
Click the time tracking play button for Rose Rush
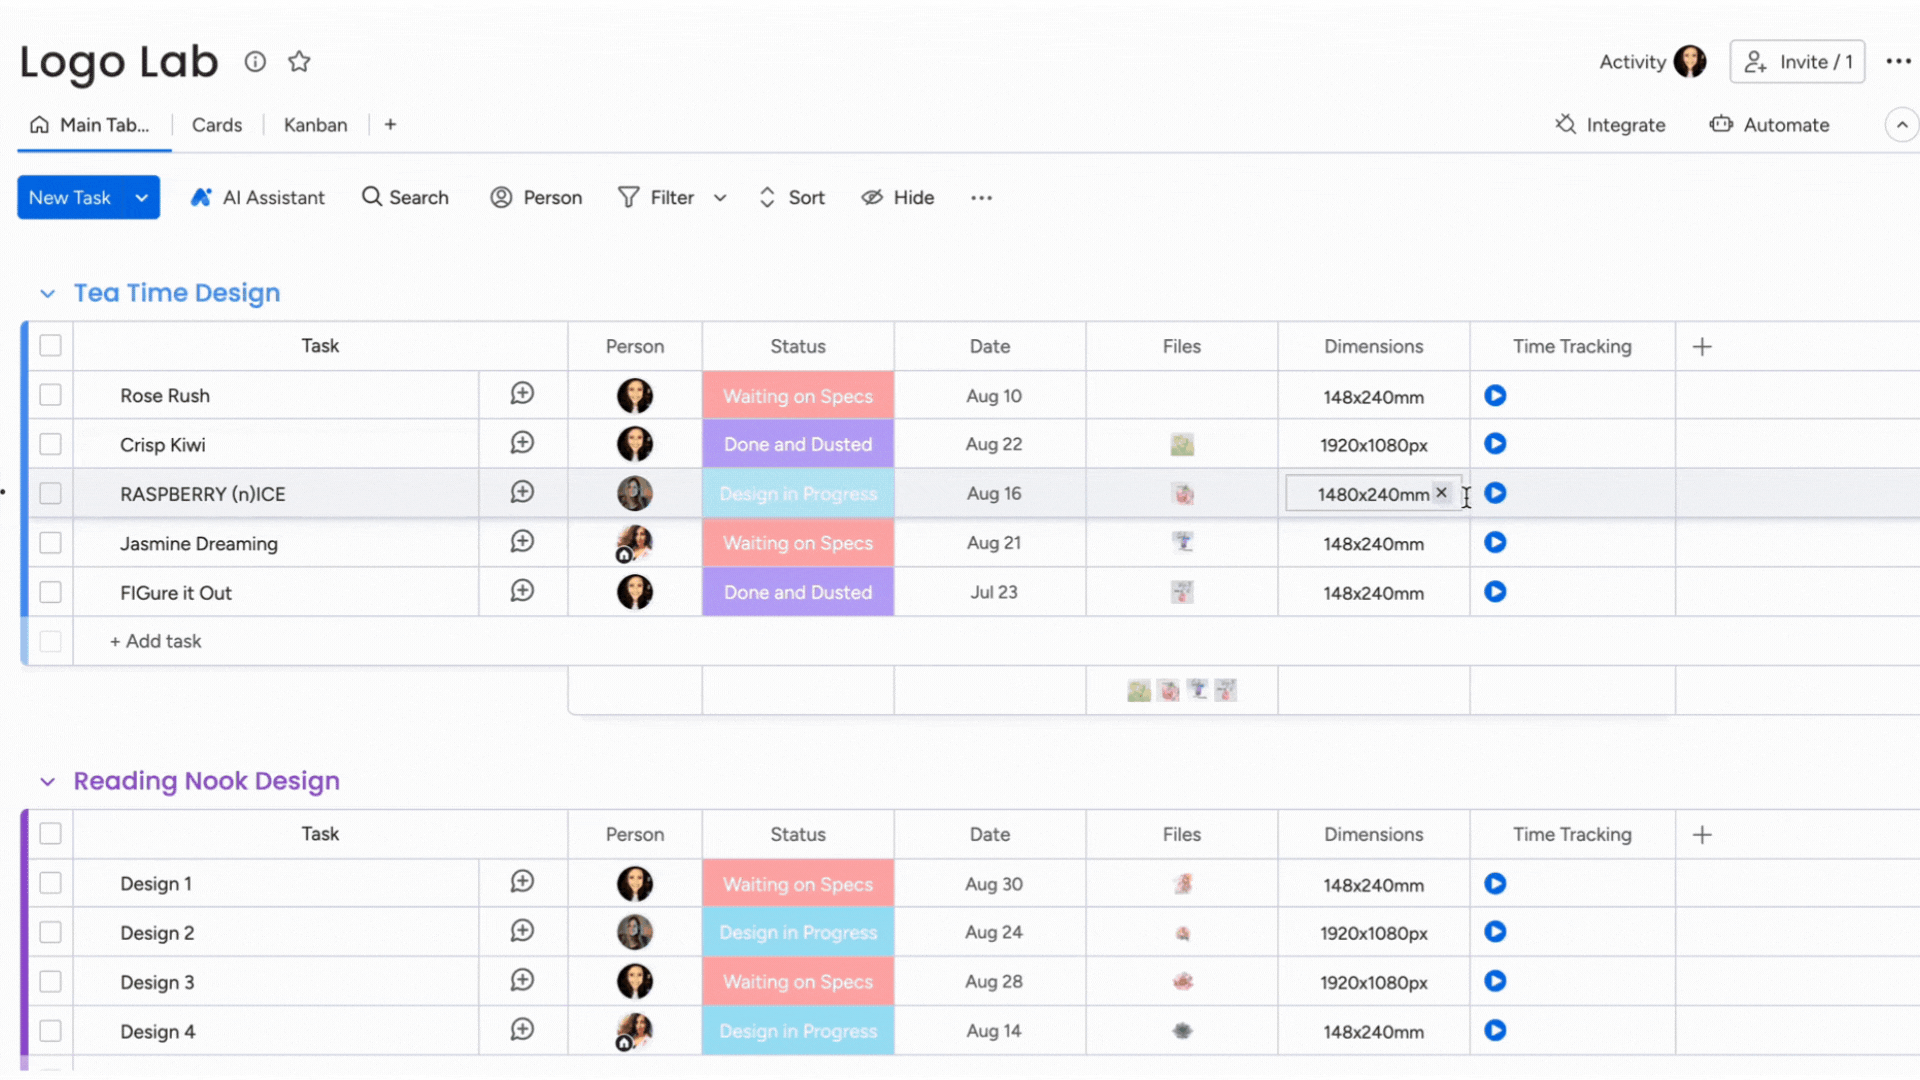(x=1494, y=396)
